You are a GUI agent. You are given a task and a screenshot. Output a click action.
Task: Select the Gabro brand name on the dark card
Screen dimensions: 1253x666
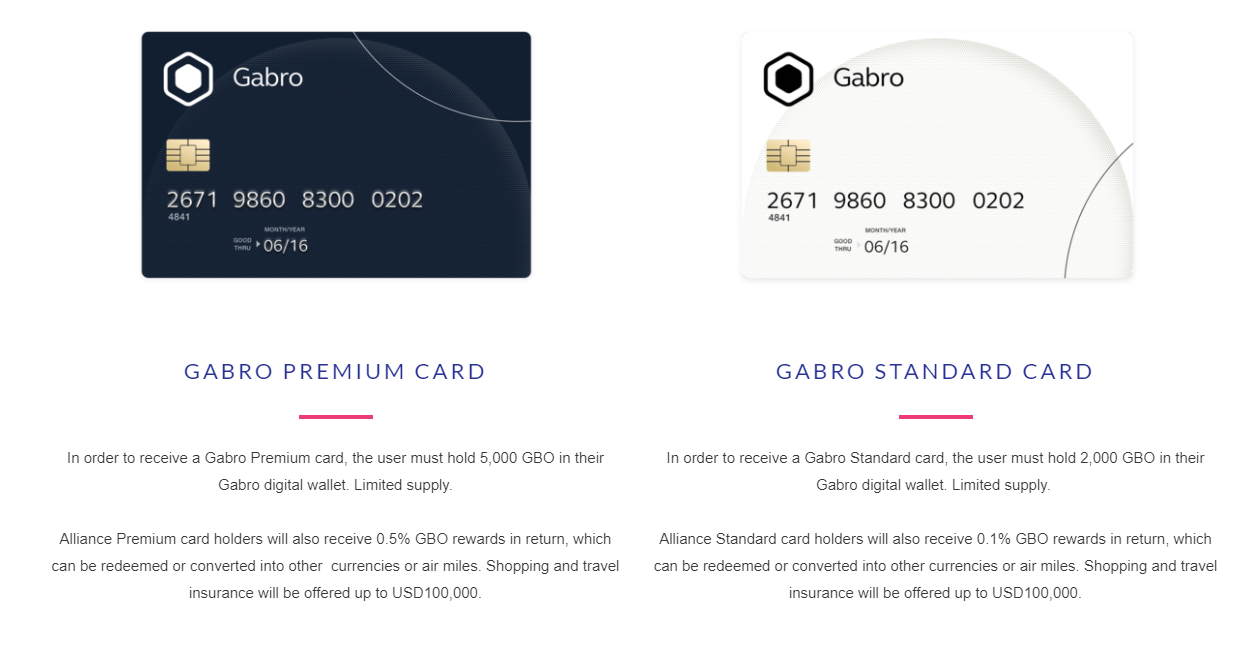point(267,77)
